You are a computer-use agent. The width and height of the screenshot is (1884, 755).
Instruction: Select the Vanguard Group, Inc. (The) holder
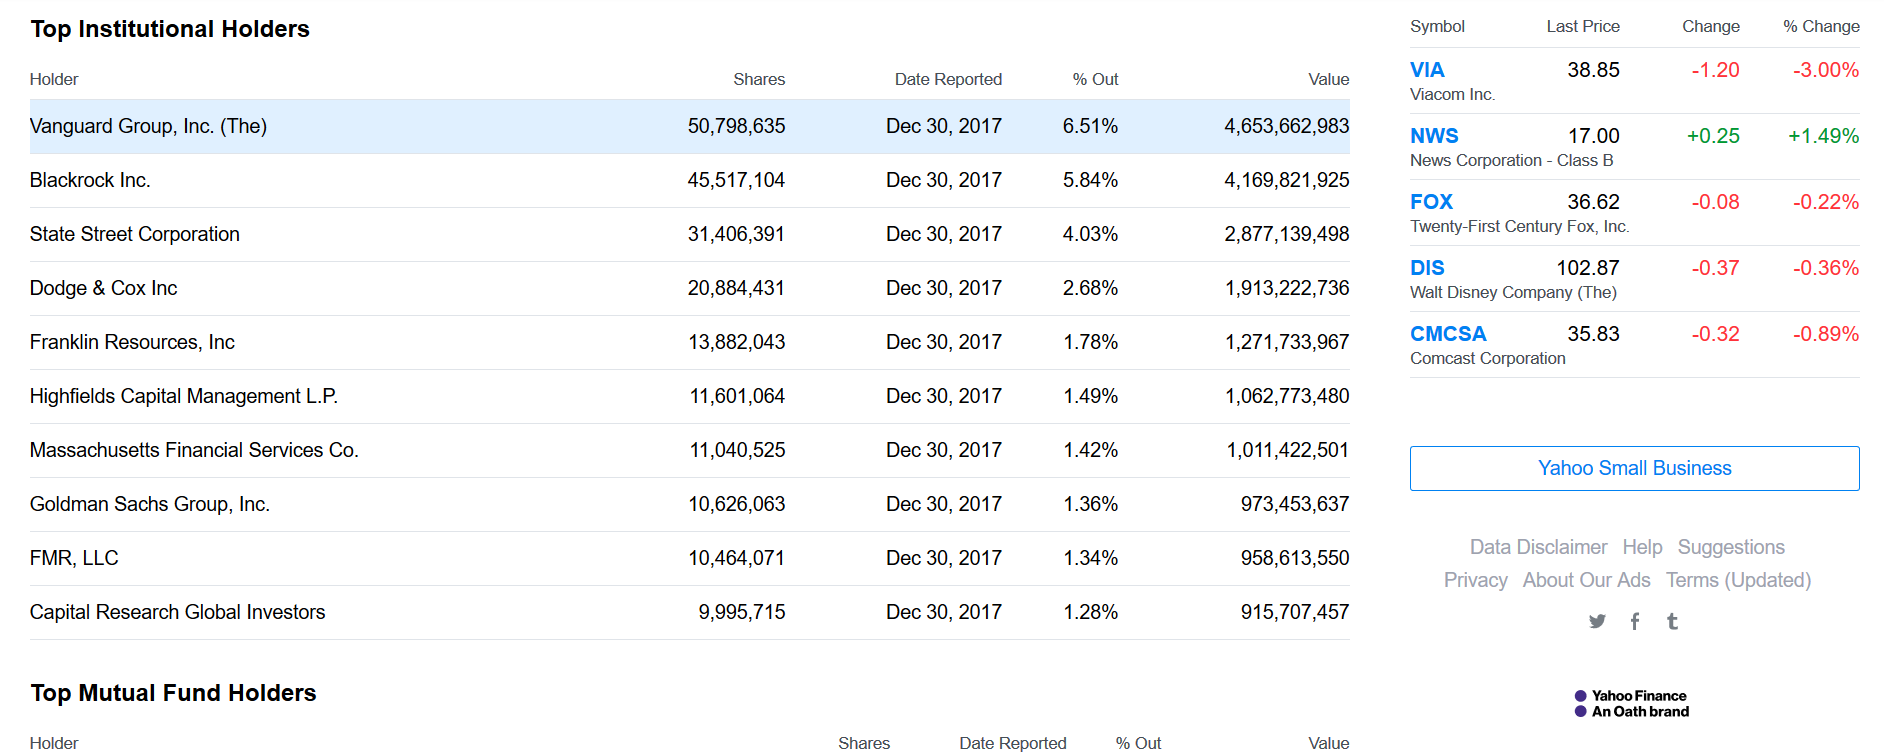coord(148,126)
